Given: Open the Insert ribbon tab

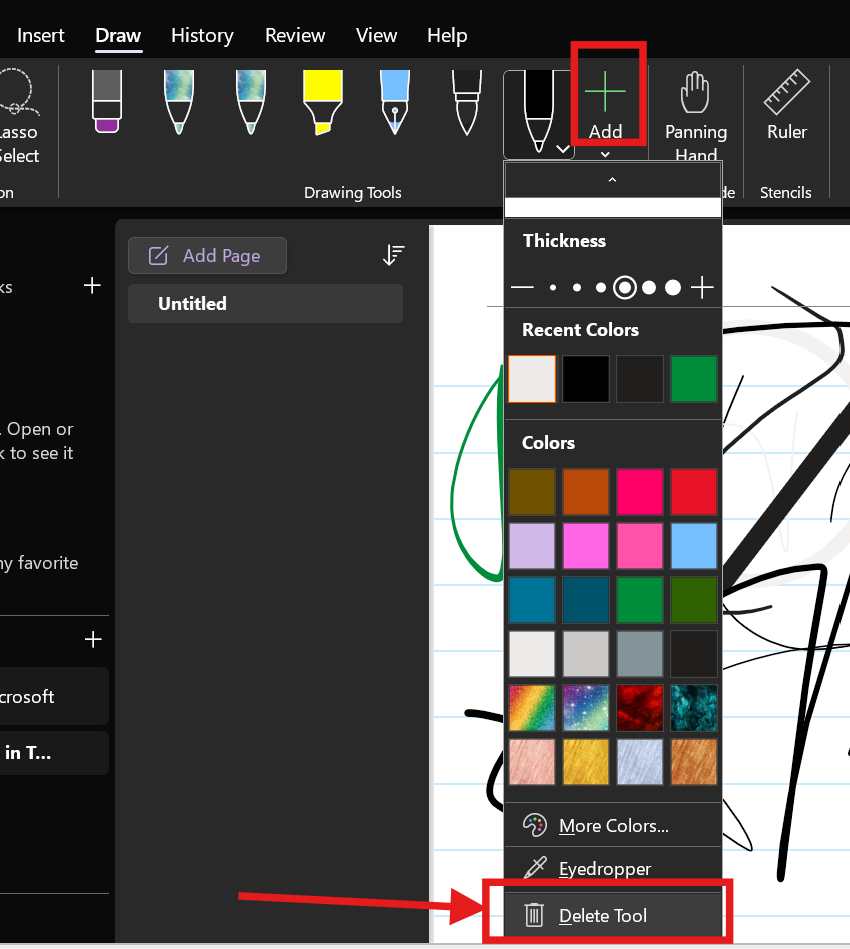Looking at the screenshot, I should pos(41,35).
